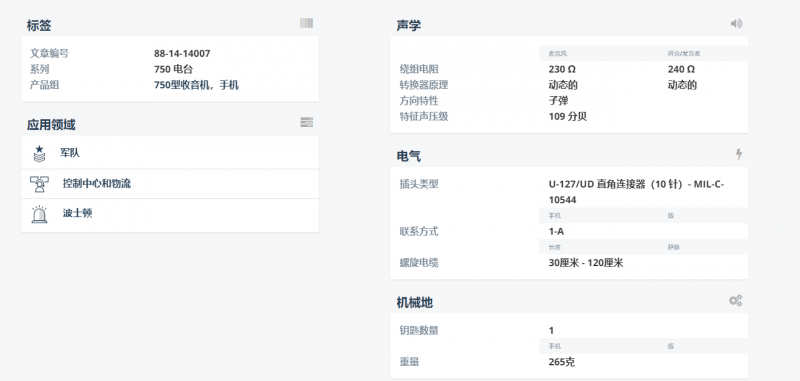
Task: Click the speaker icon beside 声学
Action: pos(736,23)
